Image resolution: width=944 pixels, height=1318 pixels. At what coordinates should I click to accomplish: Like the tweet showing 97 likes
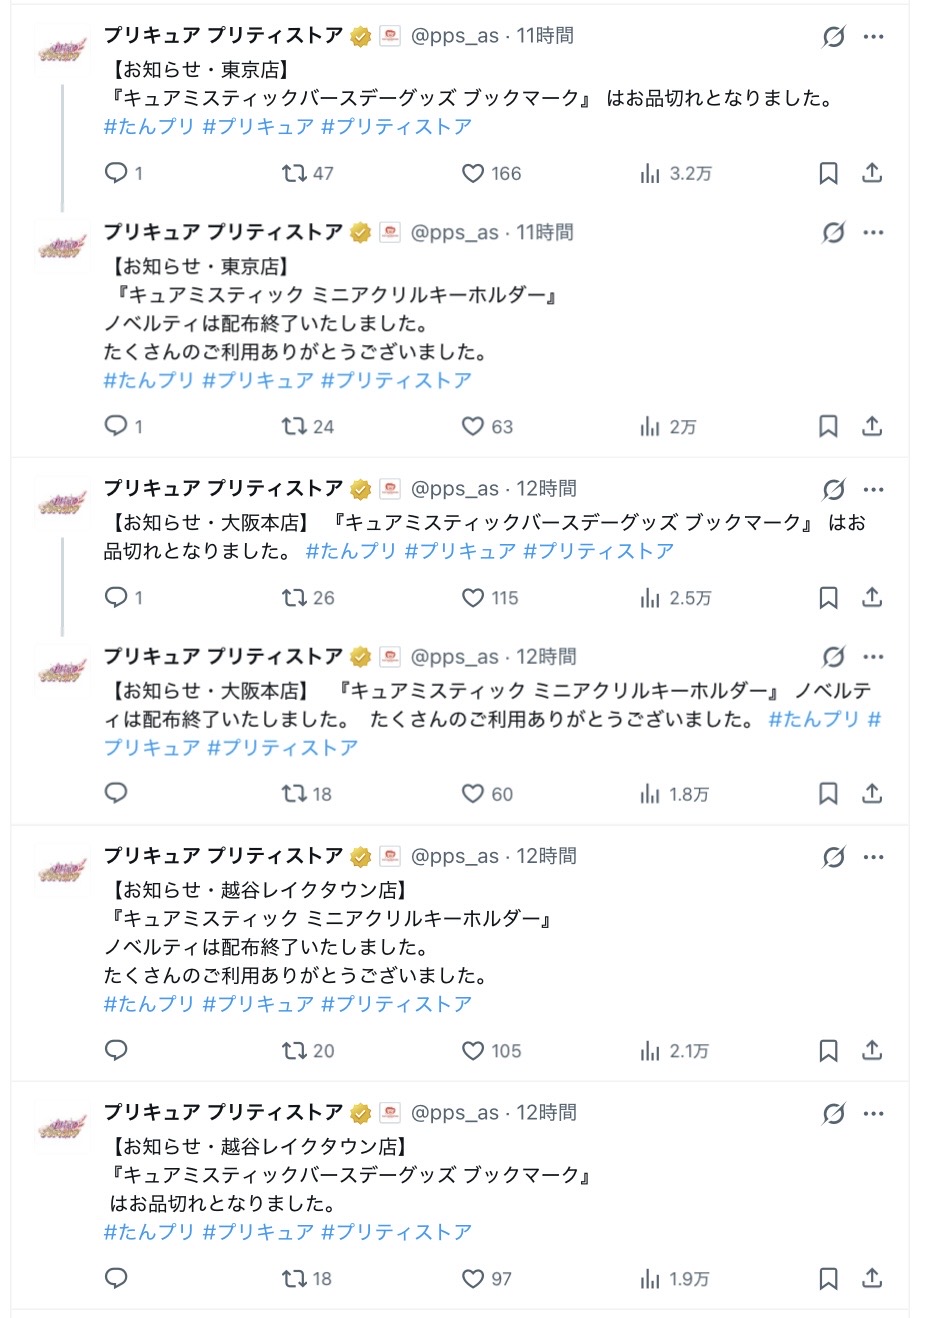473,1279
